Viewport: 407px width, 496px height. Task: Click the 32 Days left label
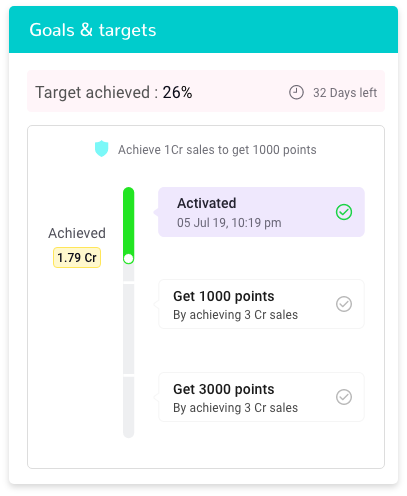(345, 93)
